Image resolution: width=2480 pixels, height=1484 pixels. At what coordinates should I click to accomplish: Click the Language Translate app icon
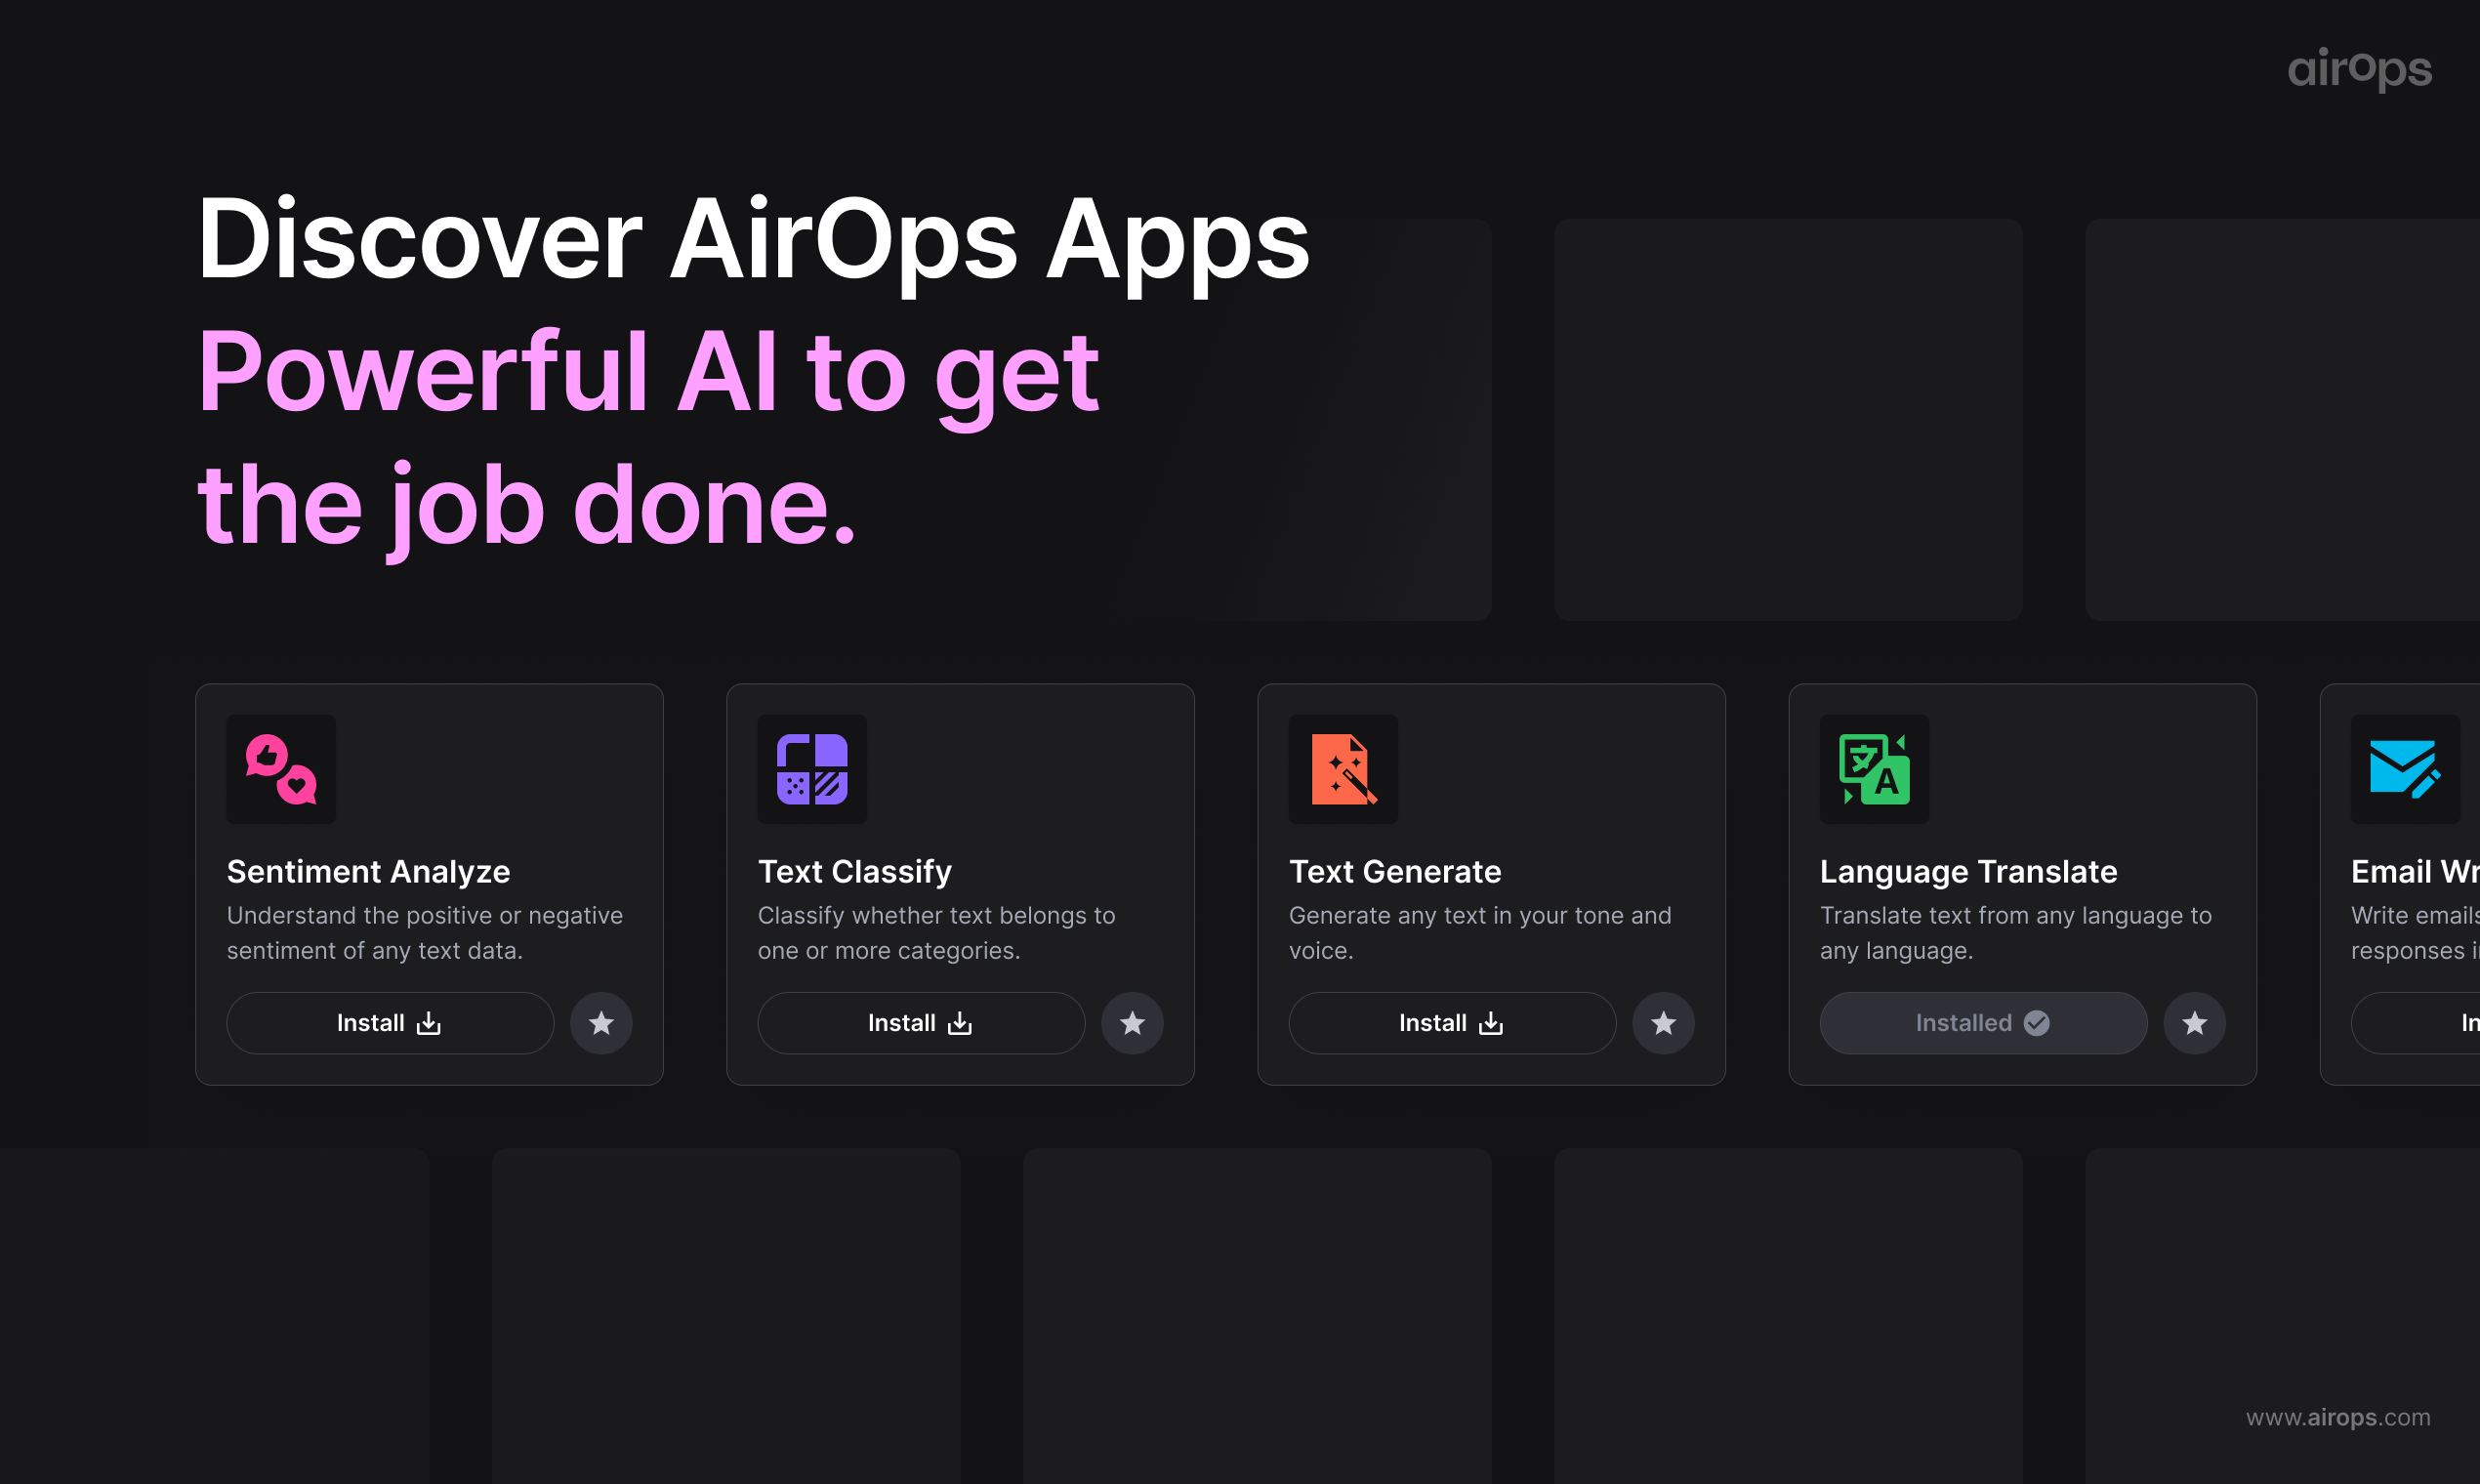(x=1874, y=770)
